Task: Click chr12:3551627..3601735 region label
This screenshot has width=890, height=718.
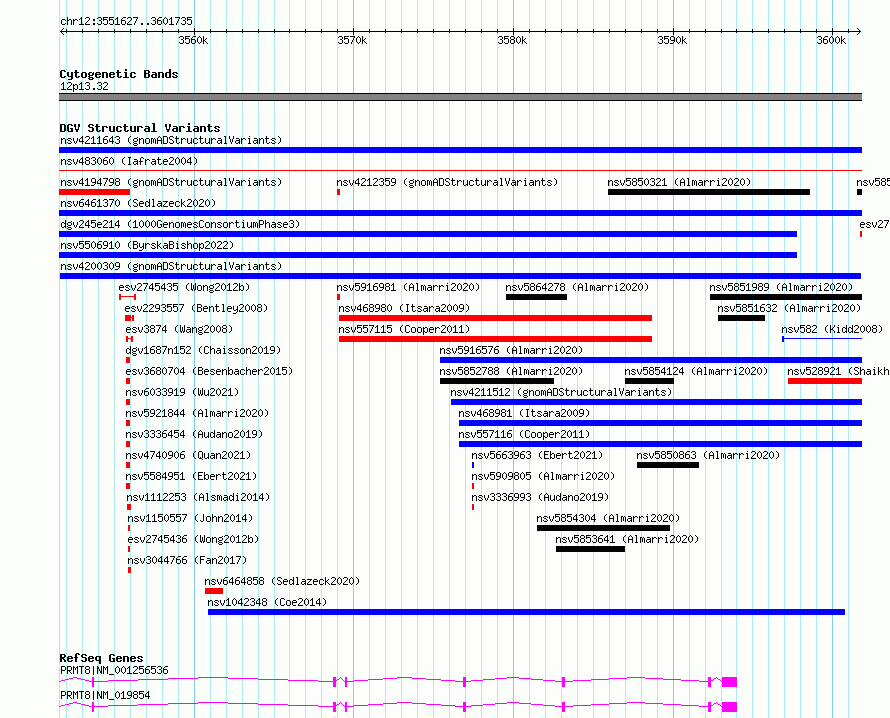Action: [x=126, y=22]
